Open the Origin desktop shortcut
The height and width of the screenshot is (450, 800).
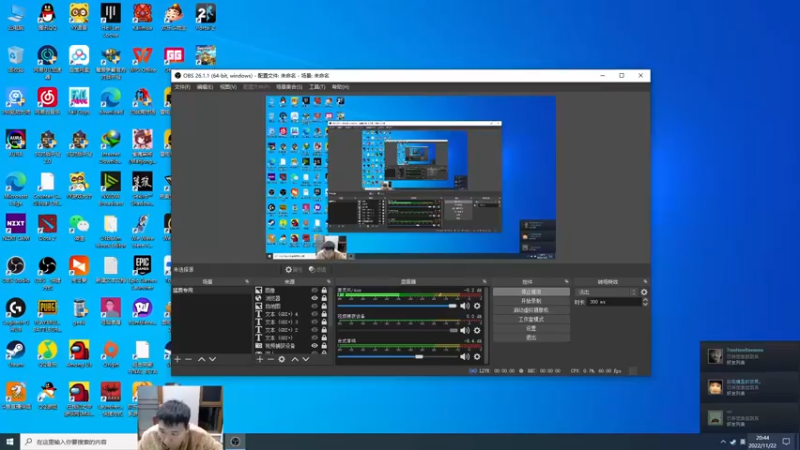pyautogui.click(x=111, y=354)
